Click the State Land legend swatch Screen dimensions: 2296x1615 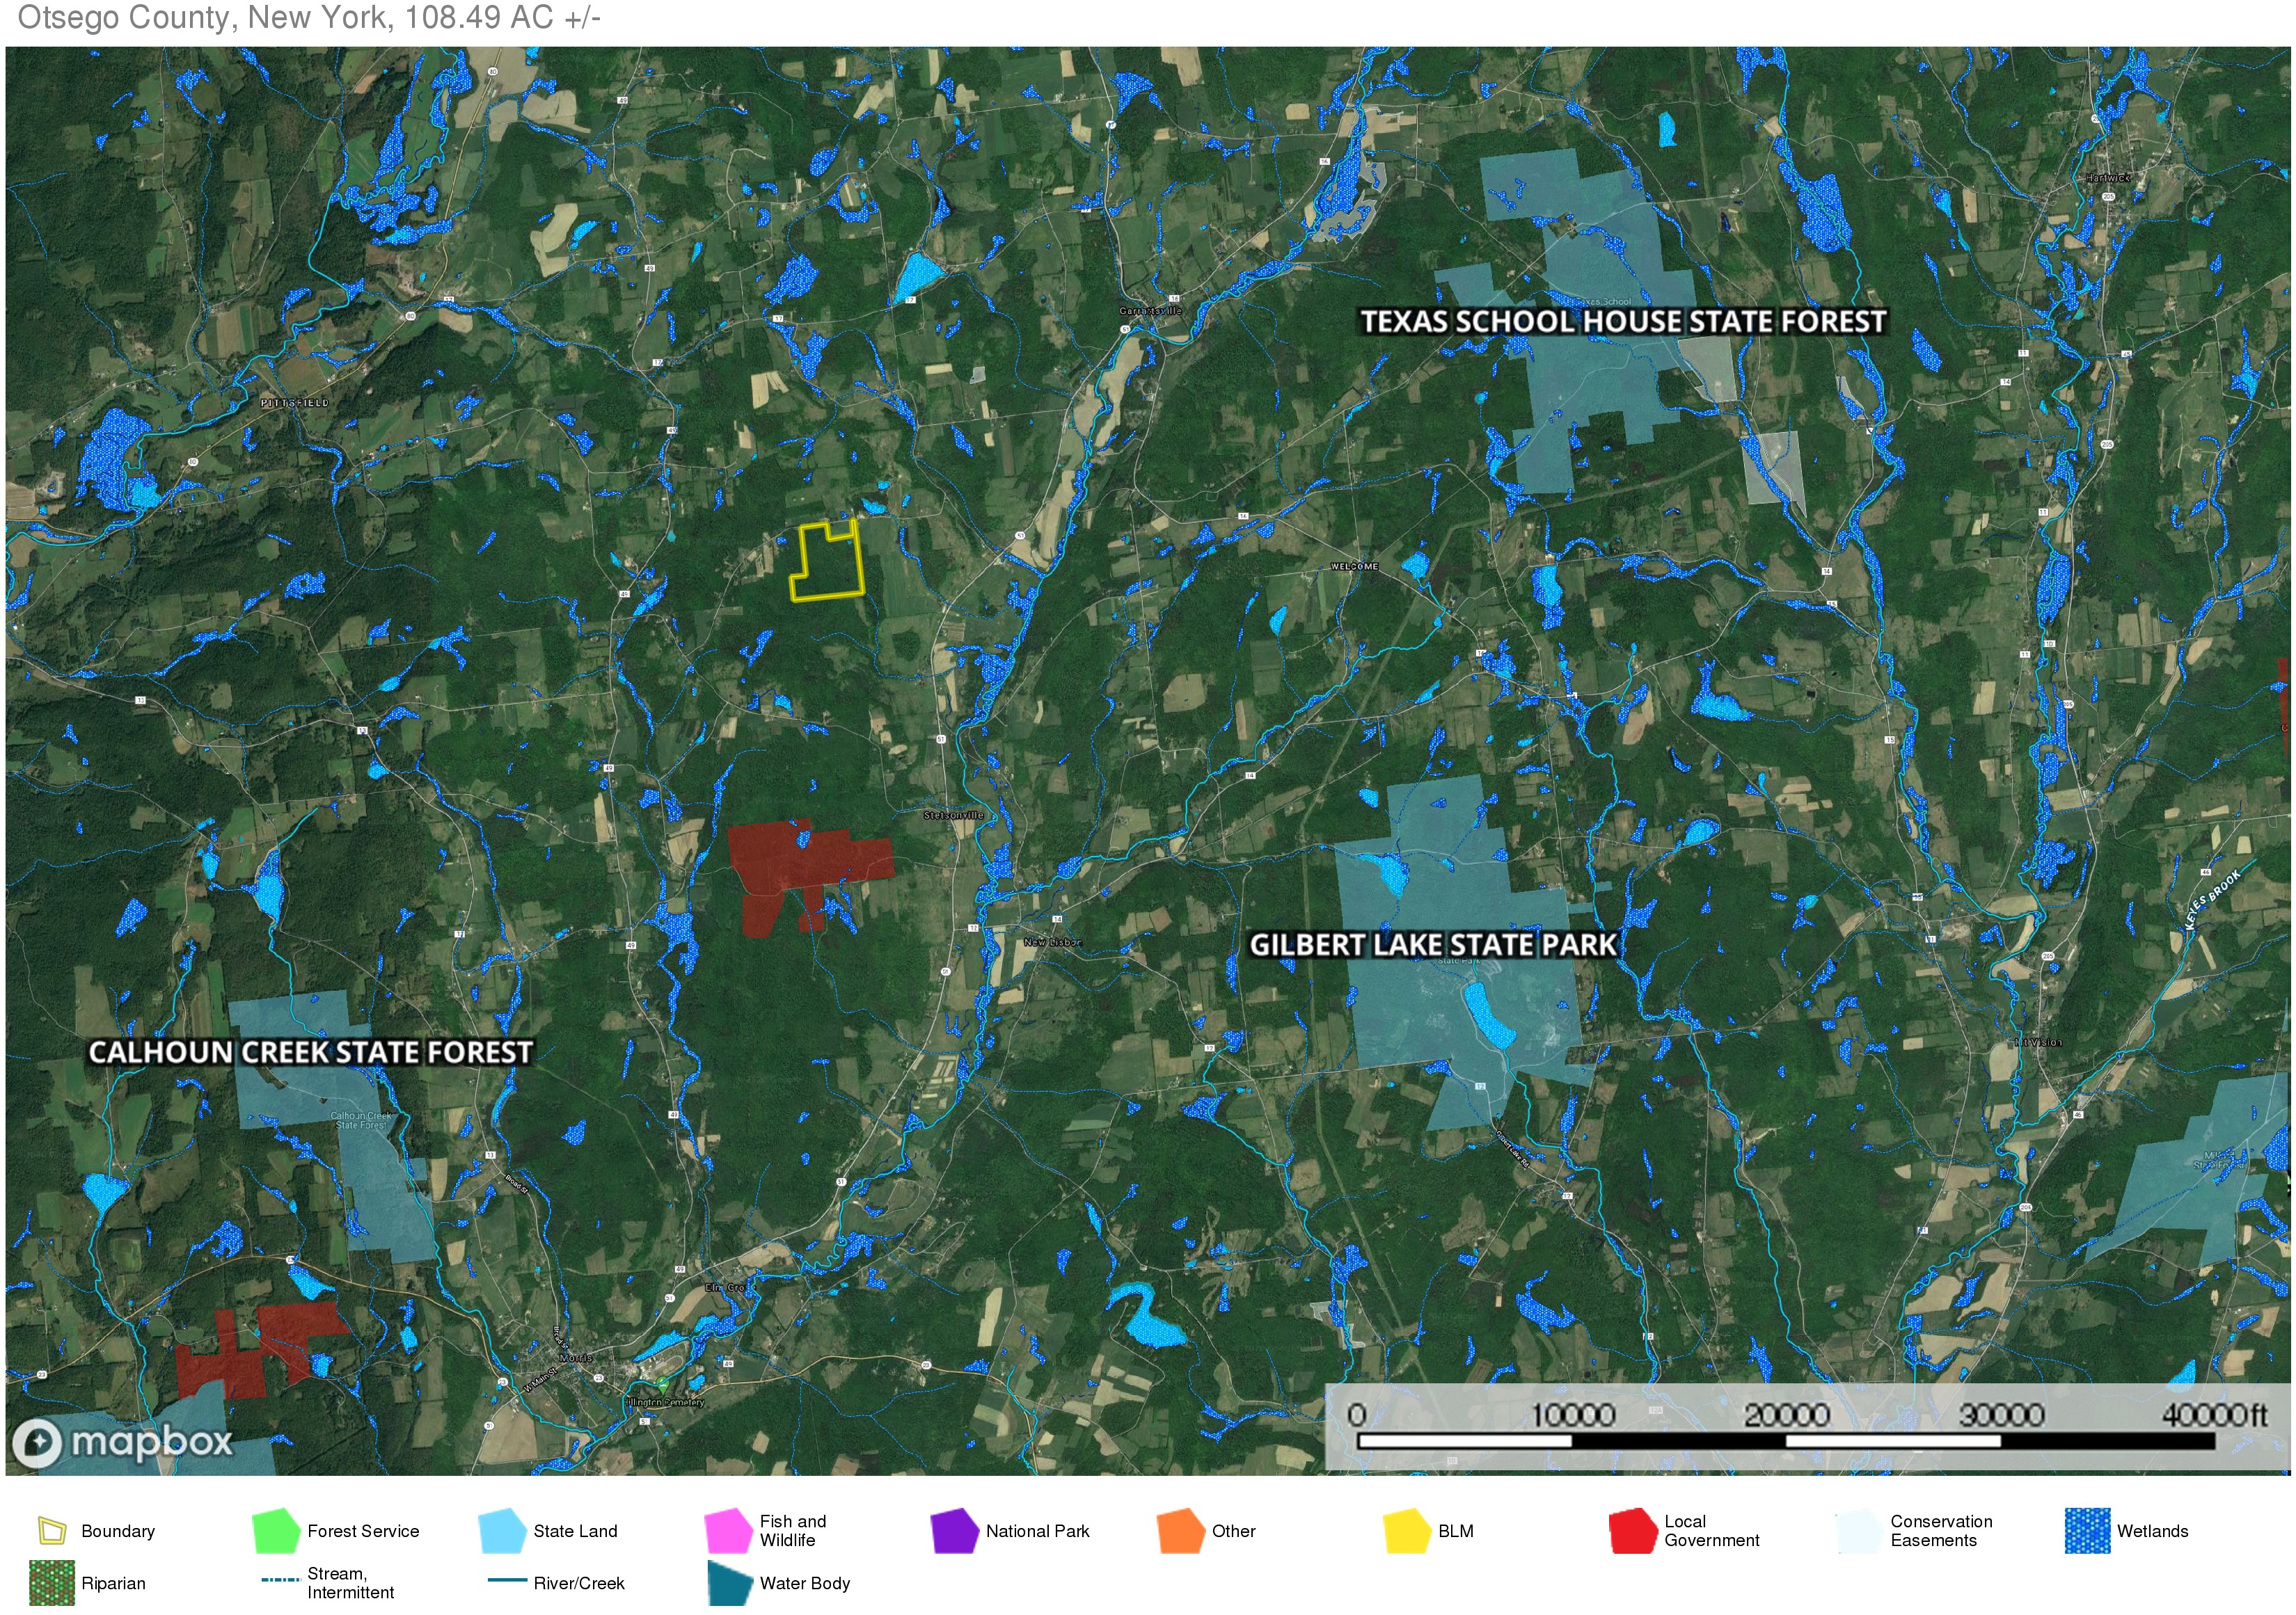[502, 1530]
